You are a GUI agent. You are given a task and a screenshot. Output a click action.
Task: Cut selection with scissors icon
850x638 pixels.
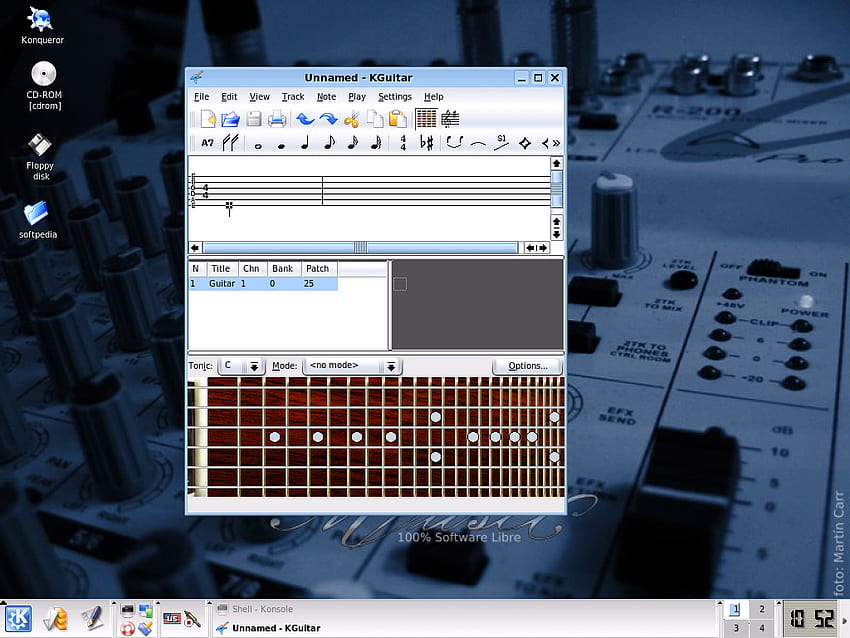click(351, 119)
